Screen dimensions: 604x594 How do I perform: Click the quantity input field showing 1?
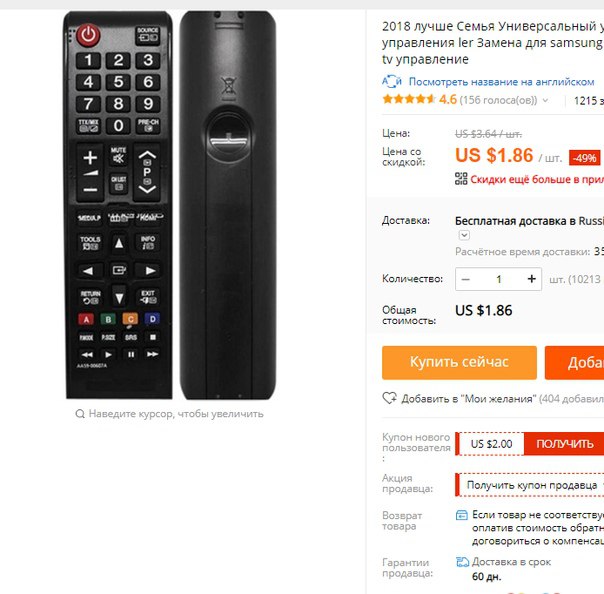click(498, 279)
